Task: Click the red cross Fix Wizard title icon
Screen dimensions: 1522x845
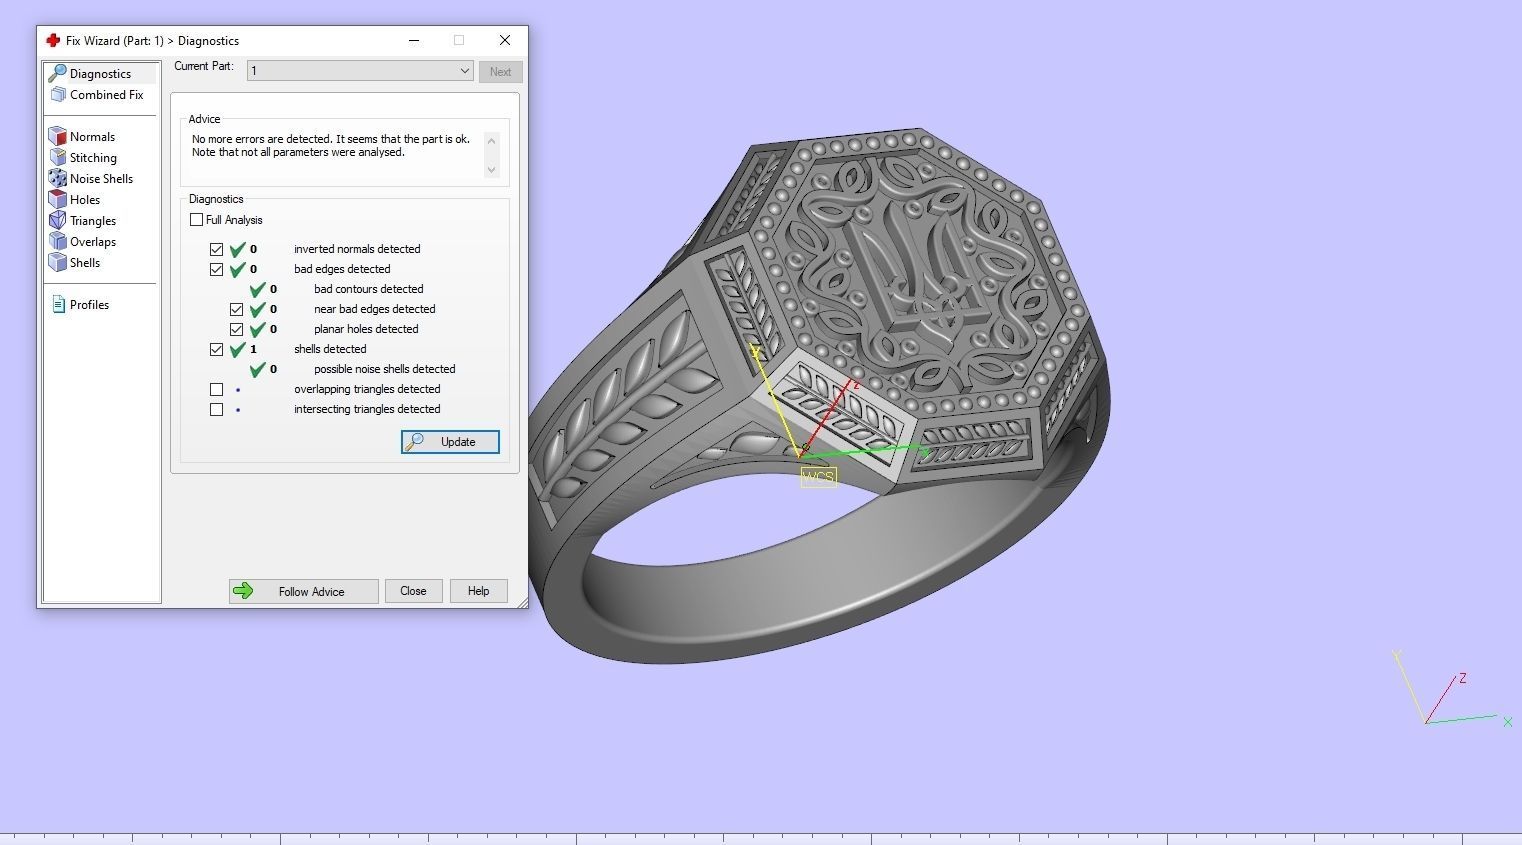Action: click(x=53, y=41)
